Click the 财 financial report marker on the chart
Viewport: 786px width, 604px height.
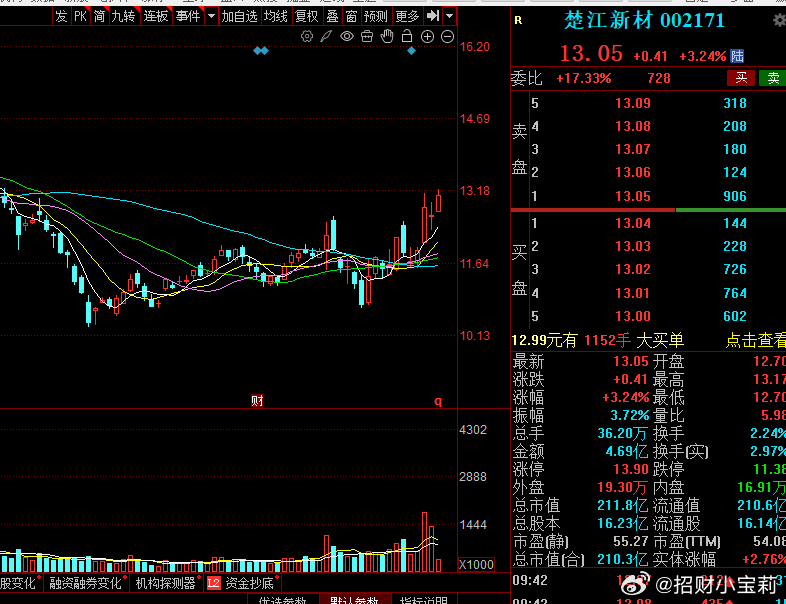point(257,400)
